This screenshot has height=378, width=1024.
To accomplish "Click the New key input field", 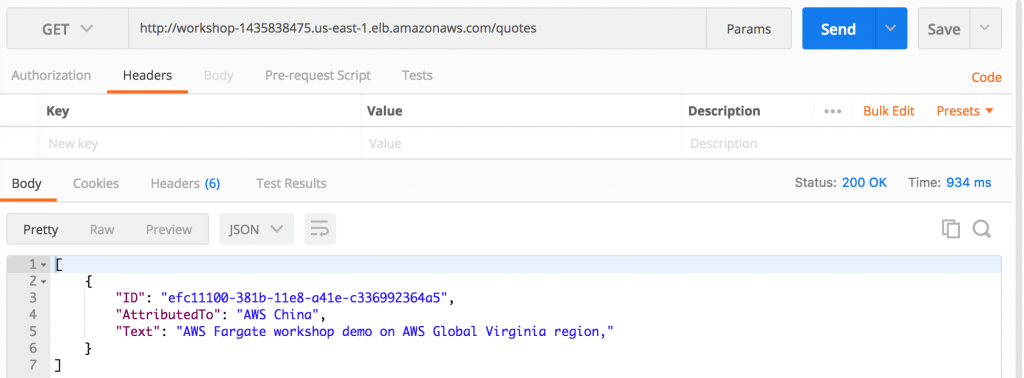I will coord(200,144).
